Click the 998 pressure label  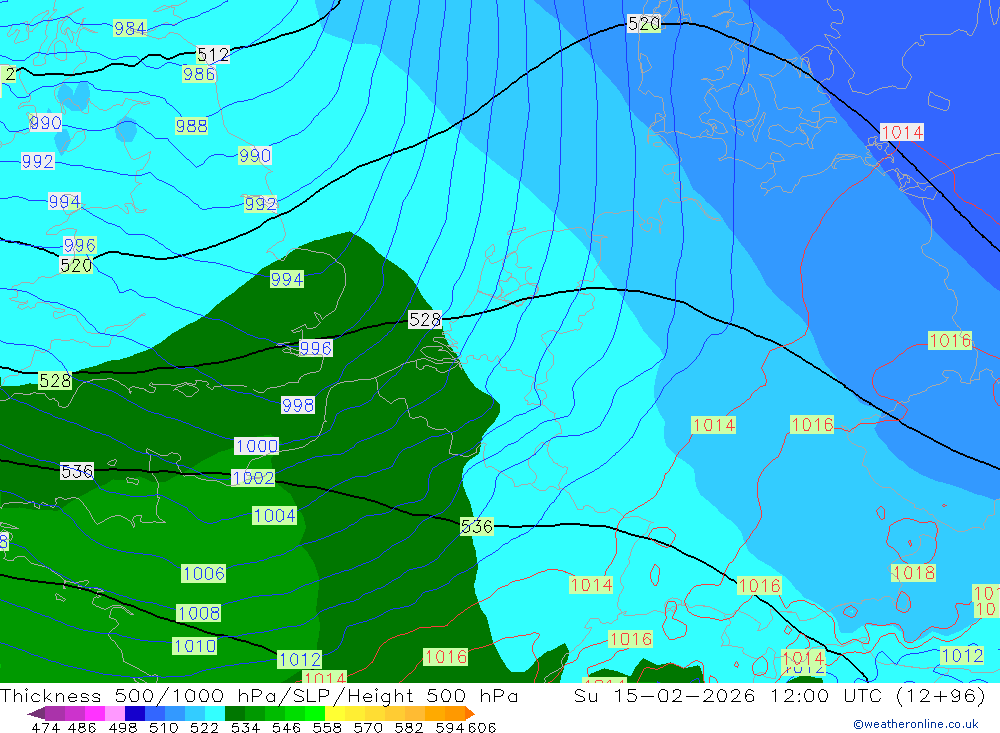pos(298,405)
